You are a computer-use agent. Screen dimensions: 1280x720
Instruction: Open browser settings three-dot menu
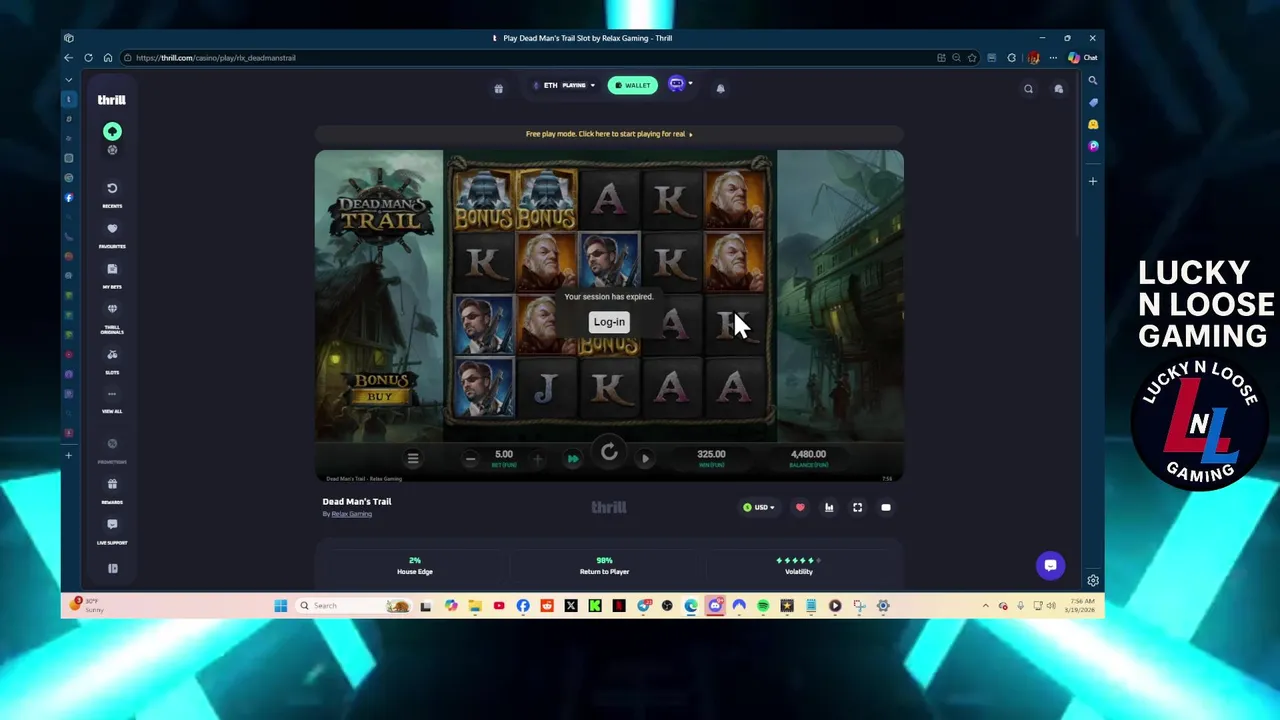point(1053,58)
